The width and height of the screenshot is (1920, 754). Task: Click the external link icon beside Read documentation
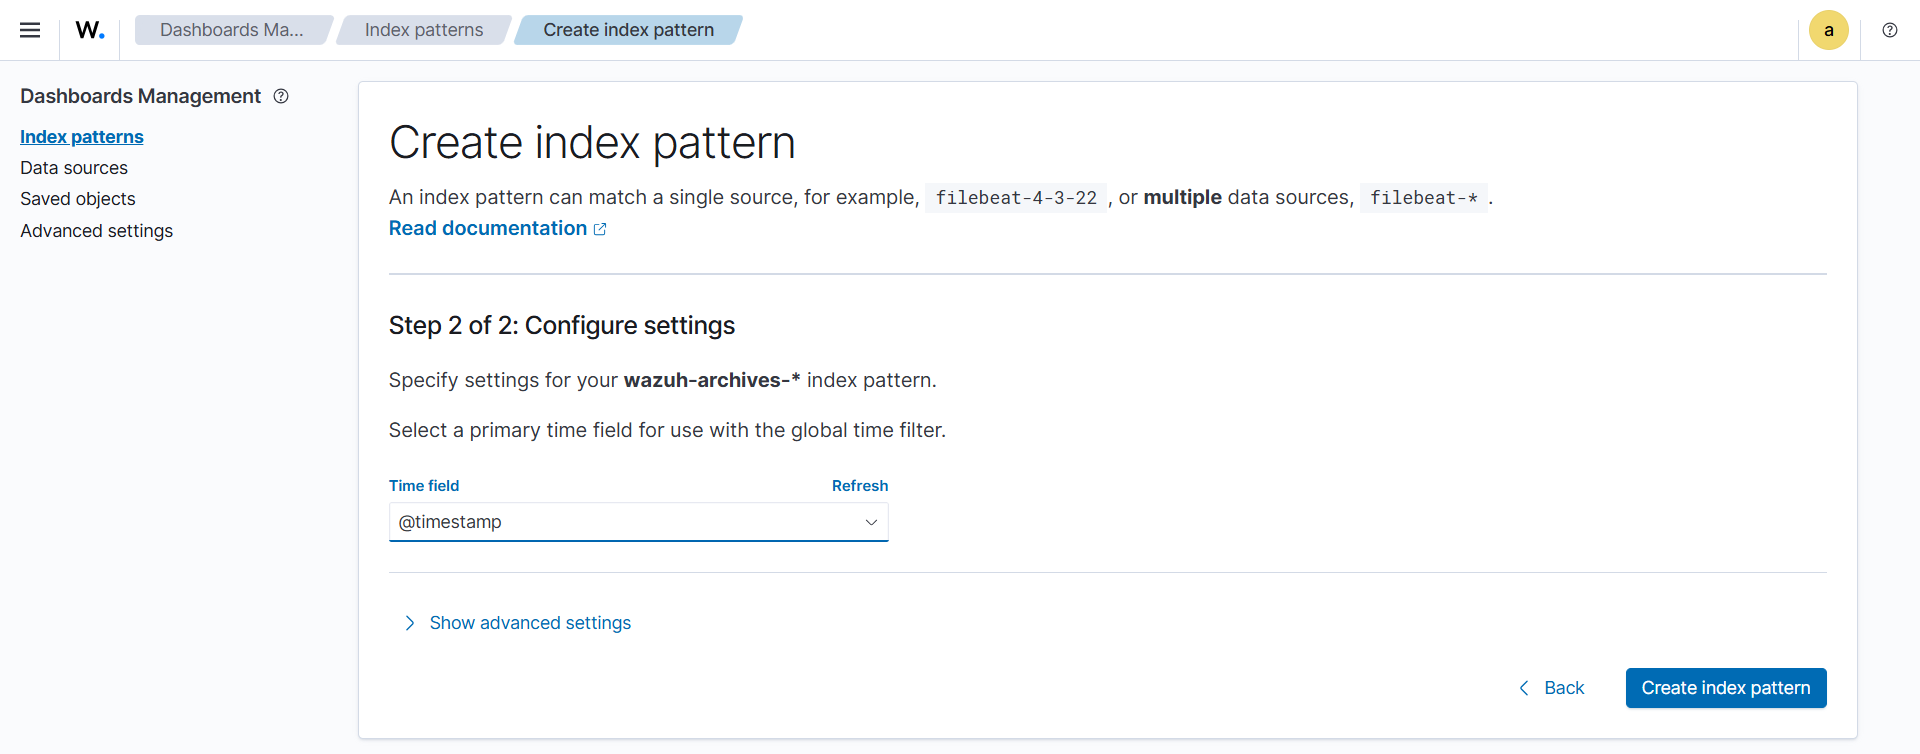click(600, 229)
